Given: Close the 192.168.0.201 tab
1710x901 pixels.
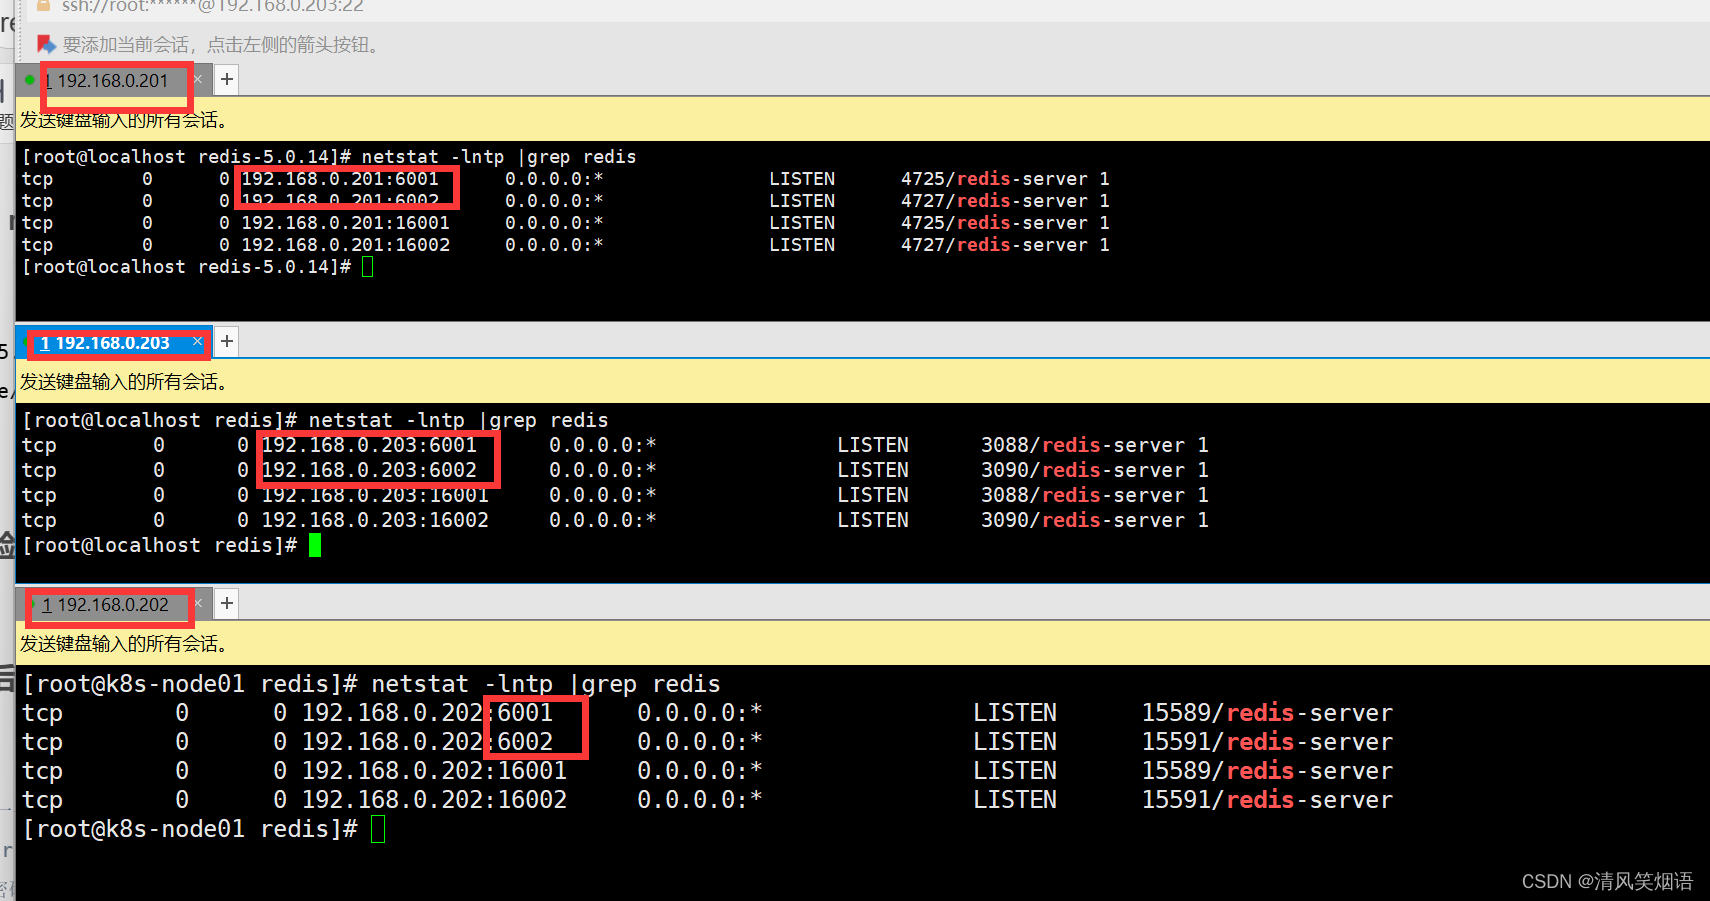Looking at the screenshot, I should click(x=198, y=79).
